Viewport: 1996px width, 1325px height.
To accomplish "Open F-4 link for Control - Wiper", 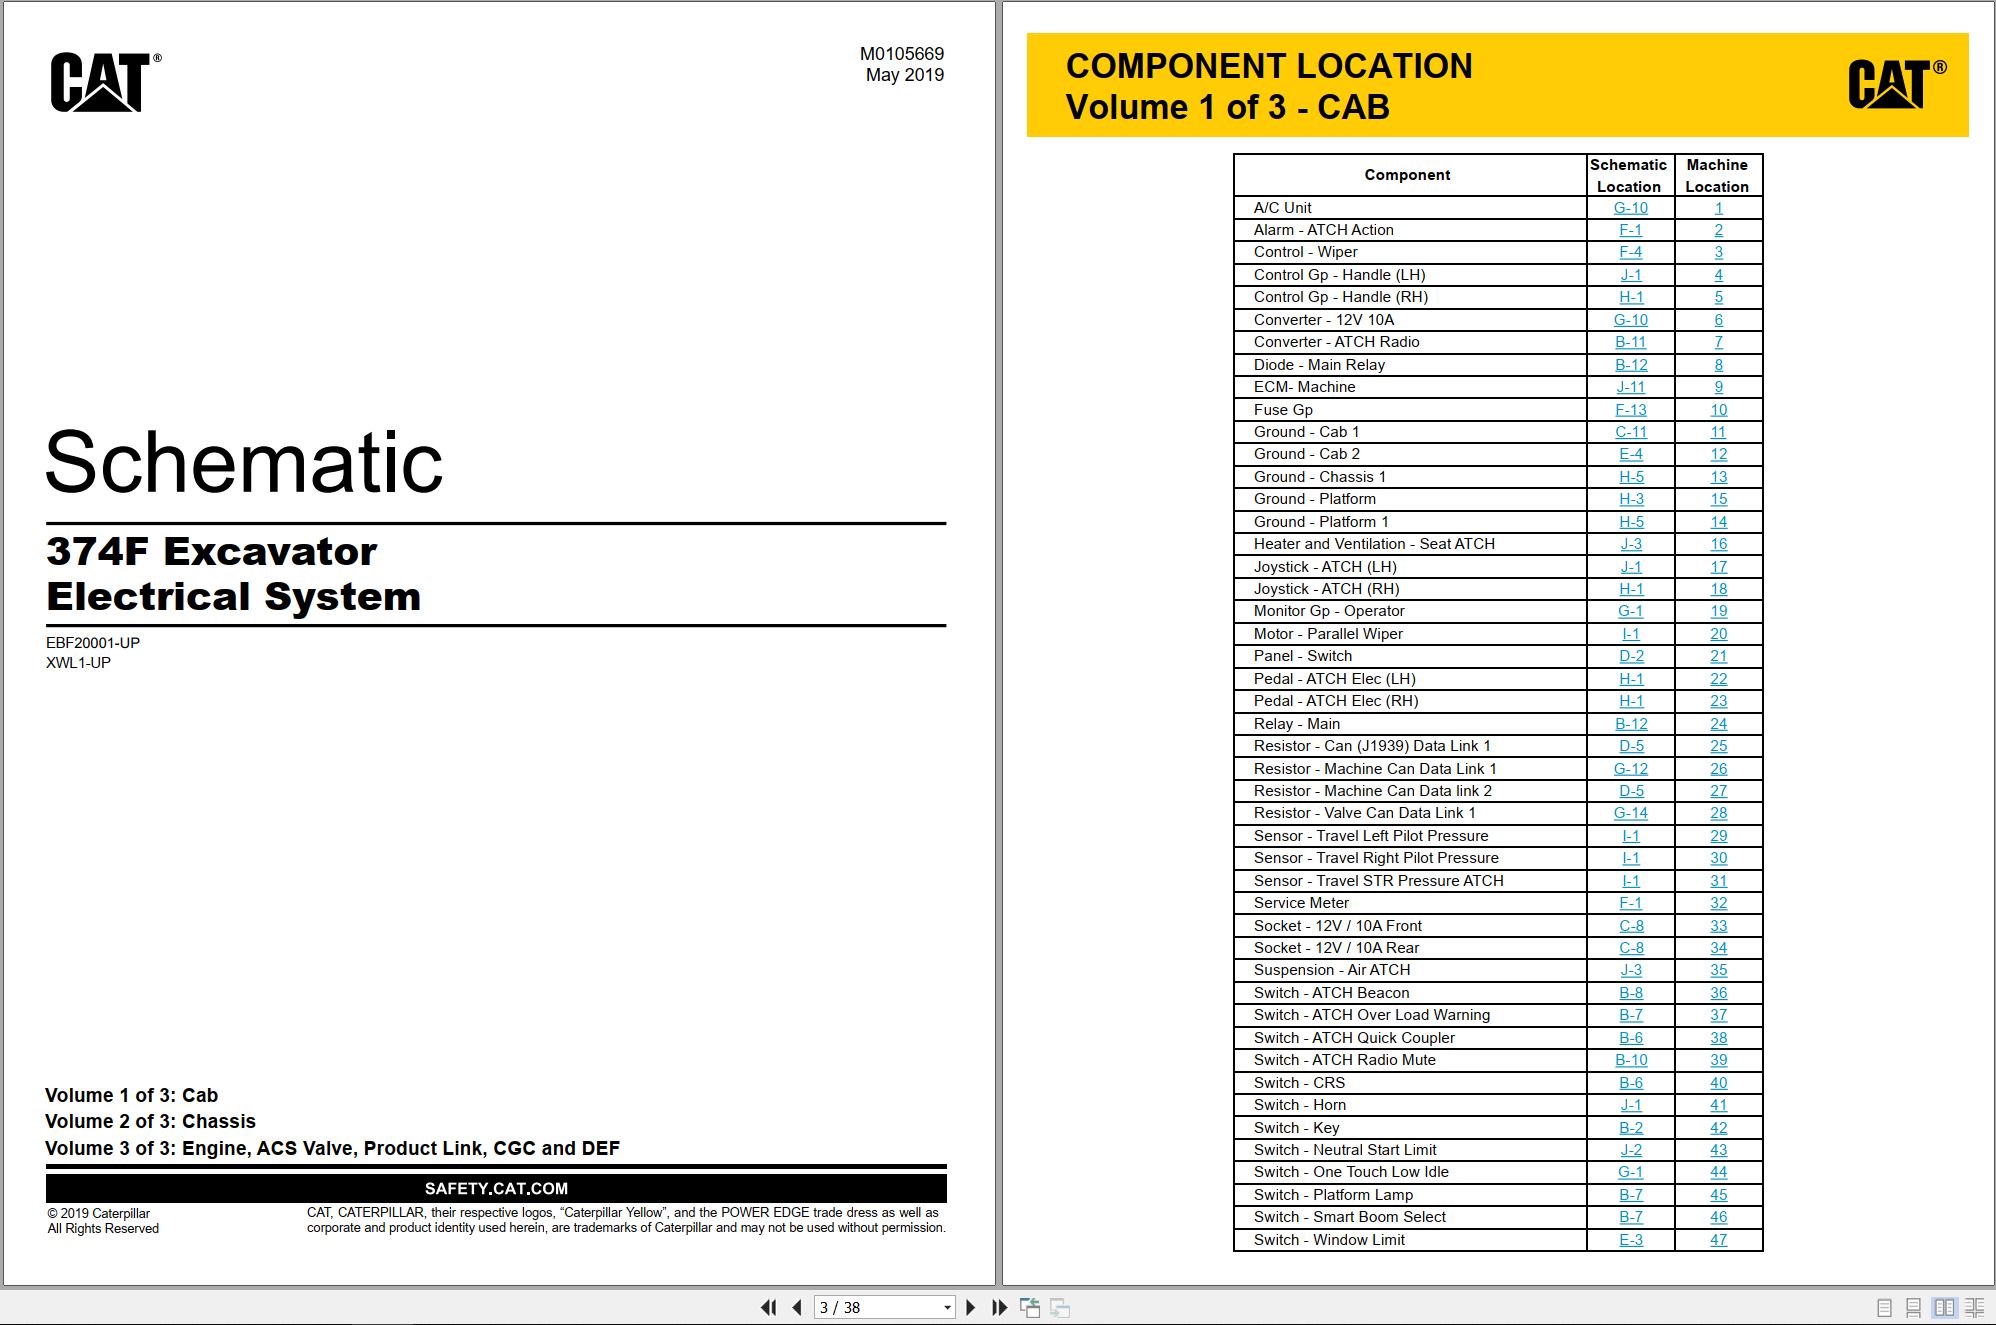I will 1631,252.
